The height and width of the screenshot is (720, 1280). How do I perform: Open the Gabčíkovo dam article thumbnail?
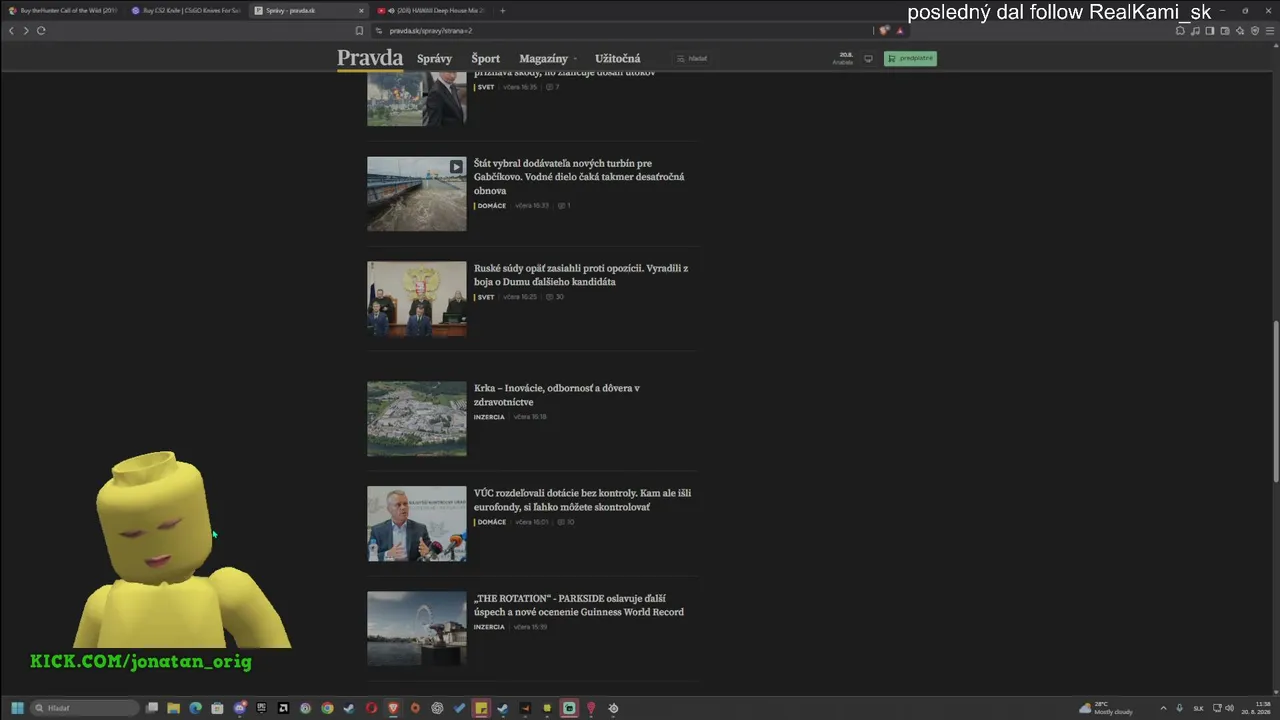point(416,194)
